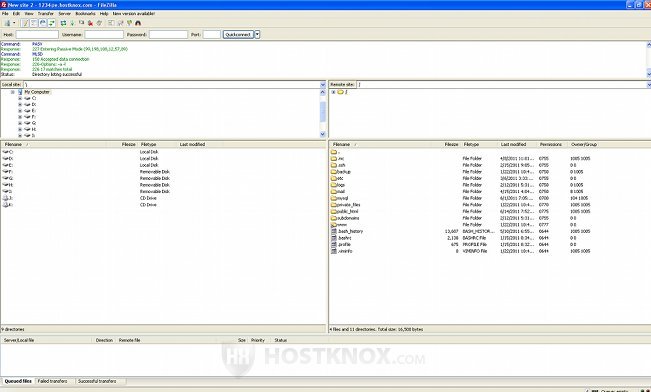This screenshot has width=651, height=392.
Task: Refresh the file and folder lists
Action: (x=64, y=23)
